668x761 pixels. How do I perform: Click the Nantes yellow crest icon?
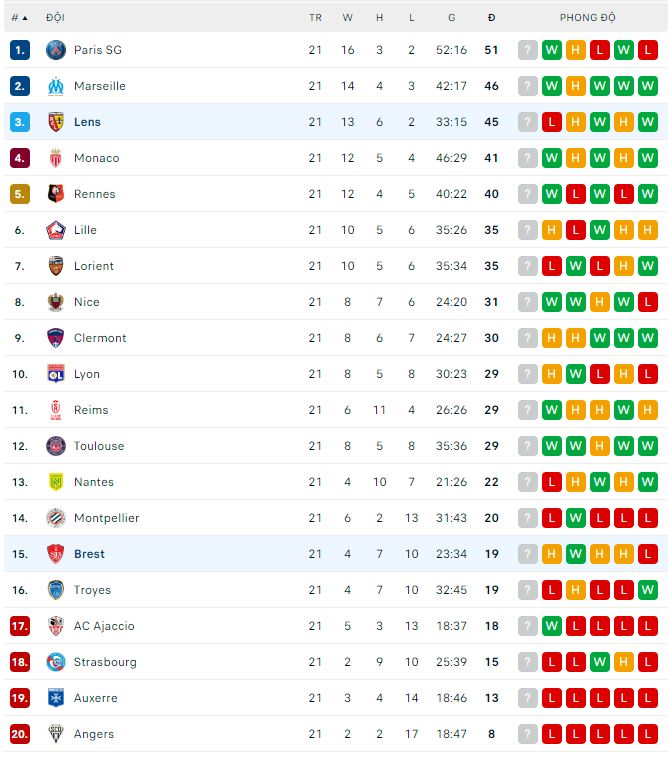coord(56,482)
